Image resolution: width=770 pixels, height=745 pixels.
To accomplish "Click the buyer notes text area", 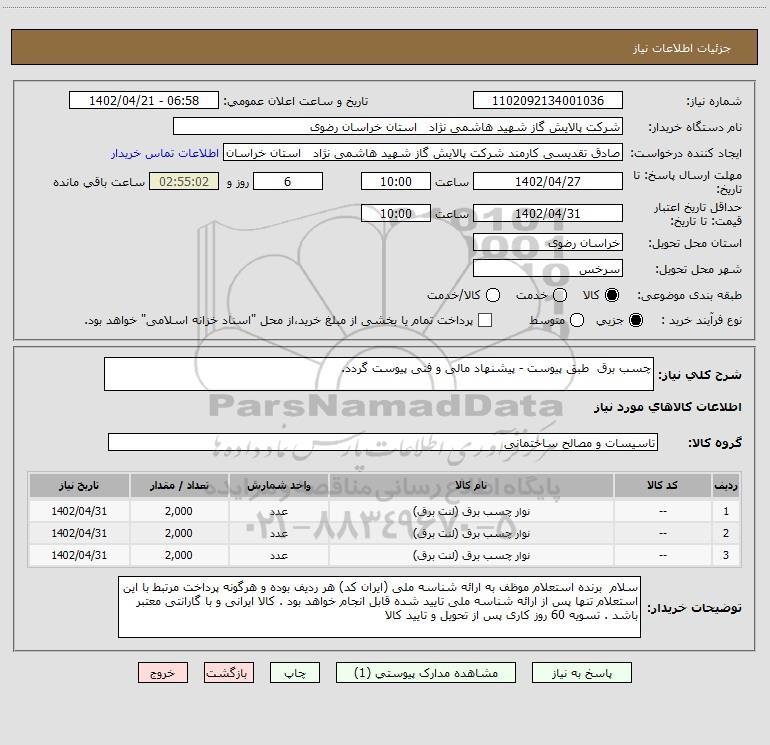I will click(379, 607).
